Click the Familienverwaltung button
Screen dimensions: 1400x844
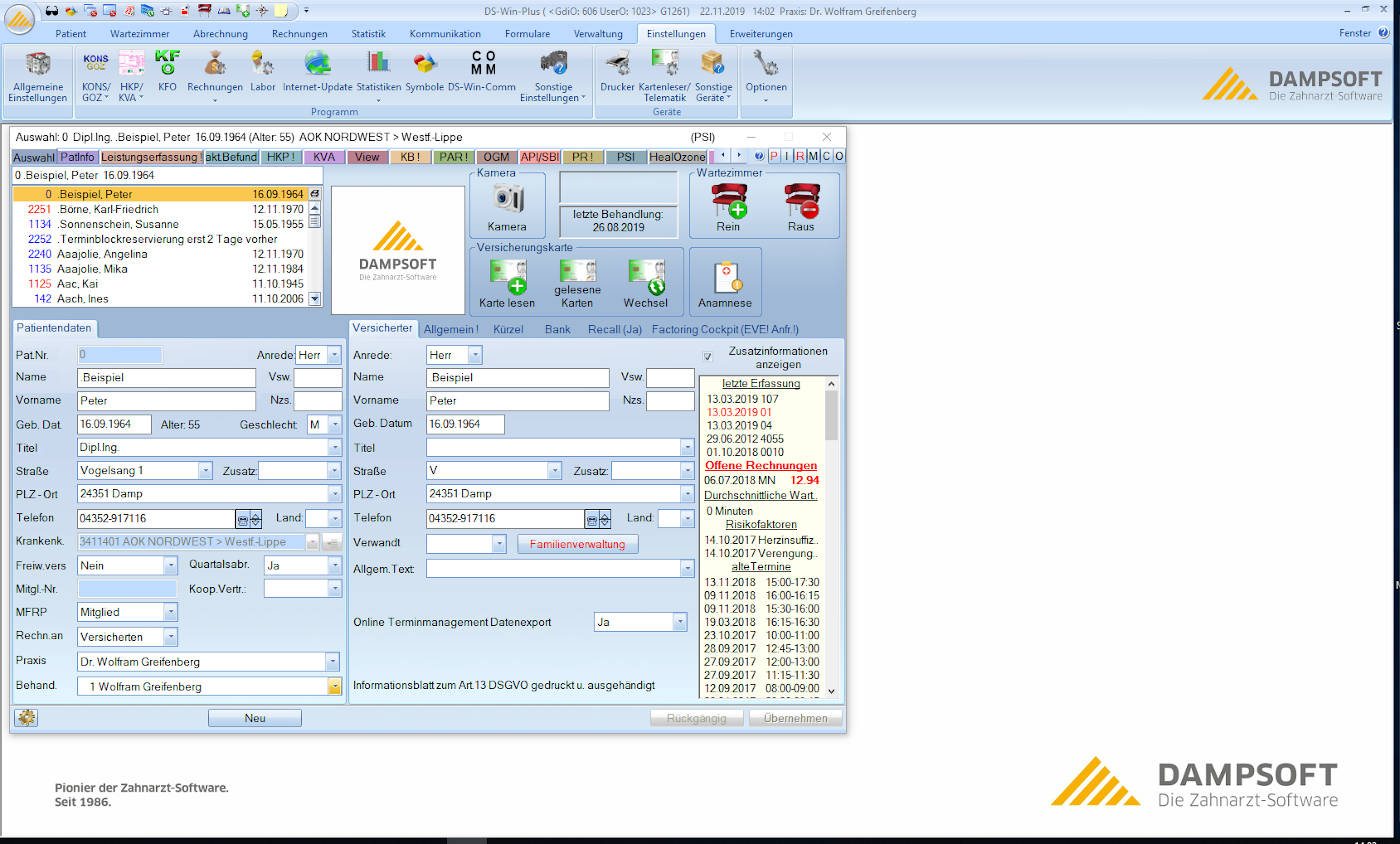click(577, 545)
